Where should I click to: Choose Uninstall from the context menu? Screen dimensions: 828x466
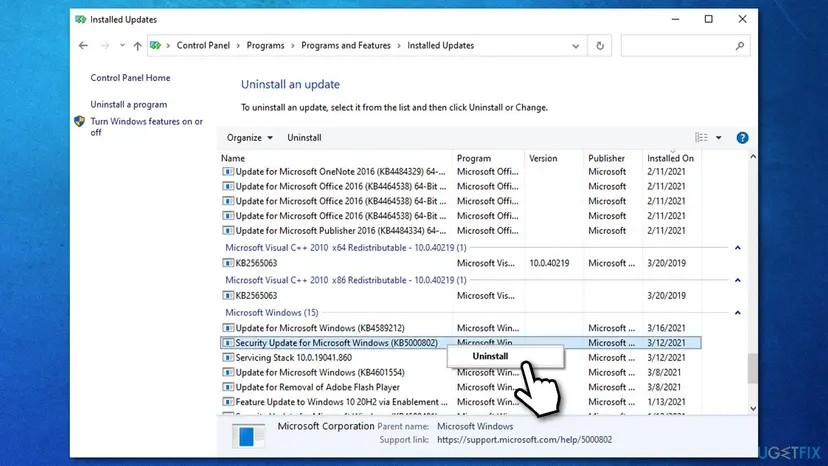(505, 356)
